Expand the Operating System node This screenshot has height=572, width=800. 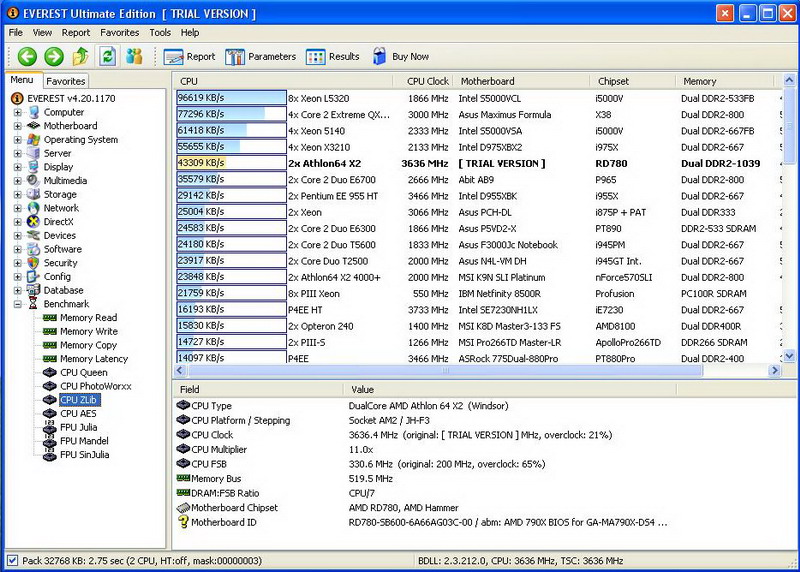click(18, 140)
